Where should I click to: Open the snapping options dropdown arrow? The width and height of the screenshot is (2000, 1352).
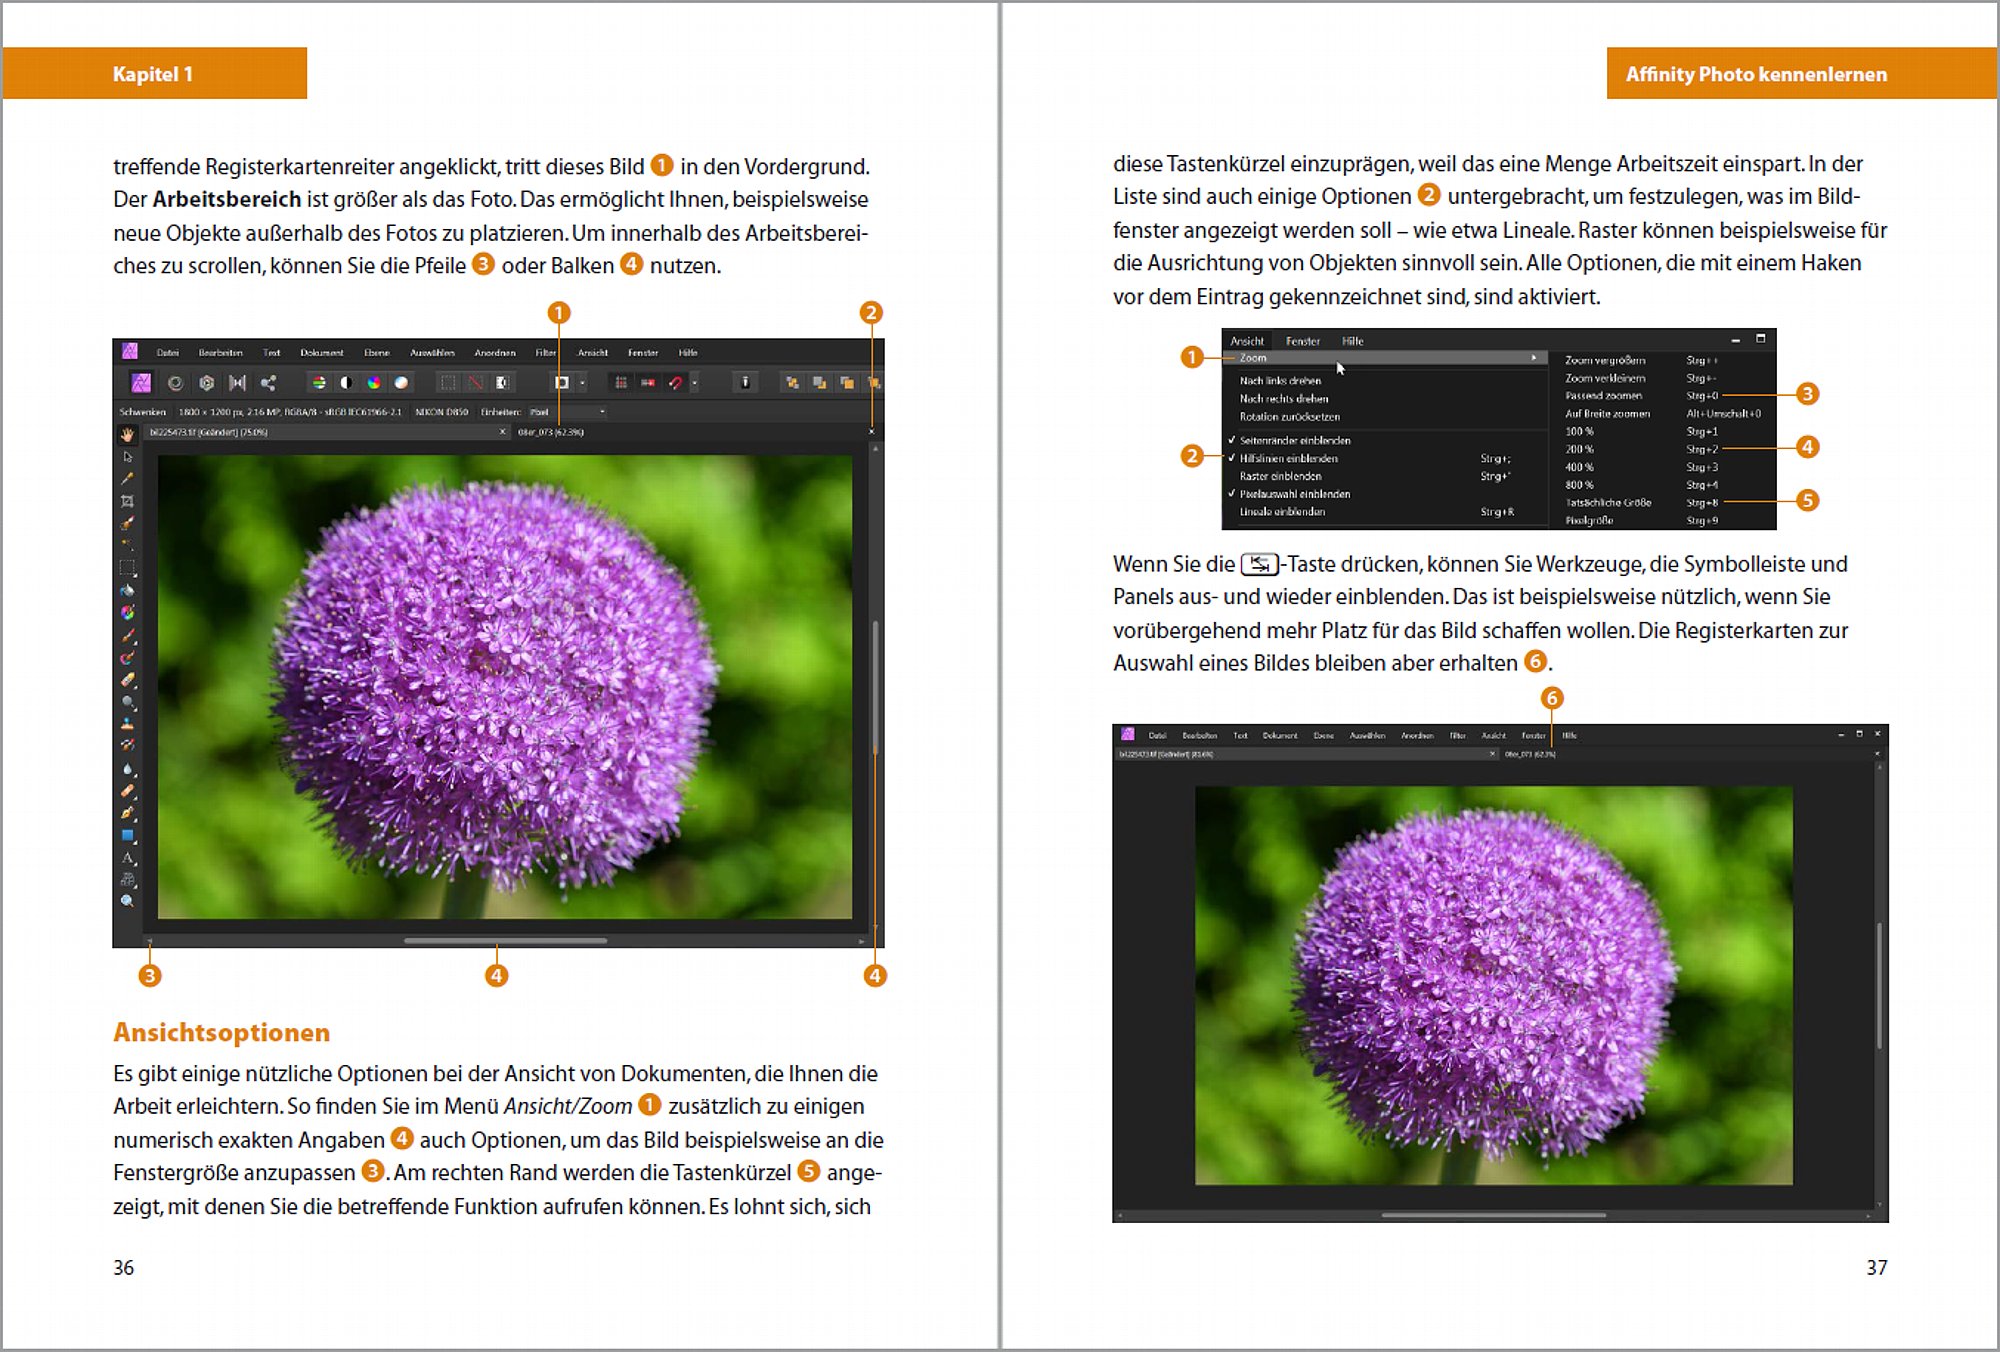[x=694, y=382]
